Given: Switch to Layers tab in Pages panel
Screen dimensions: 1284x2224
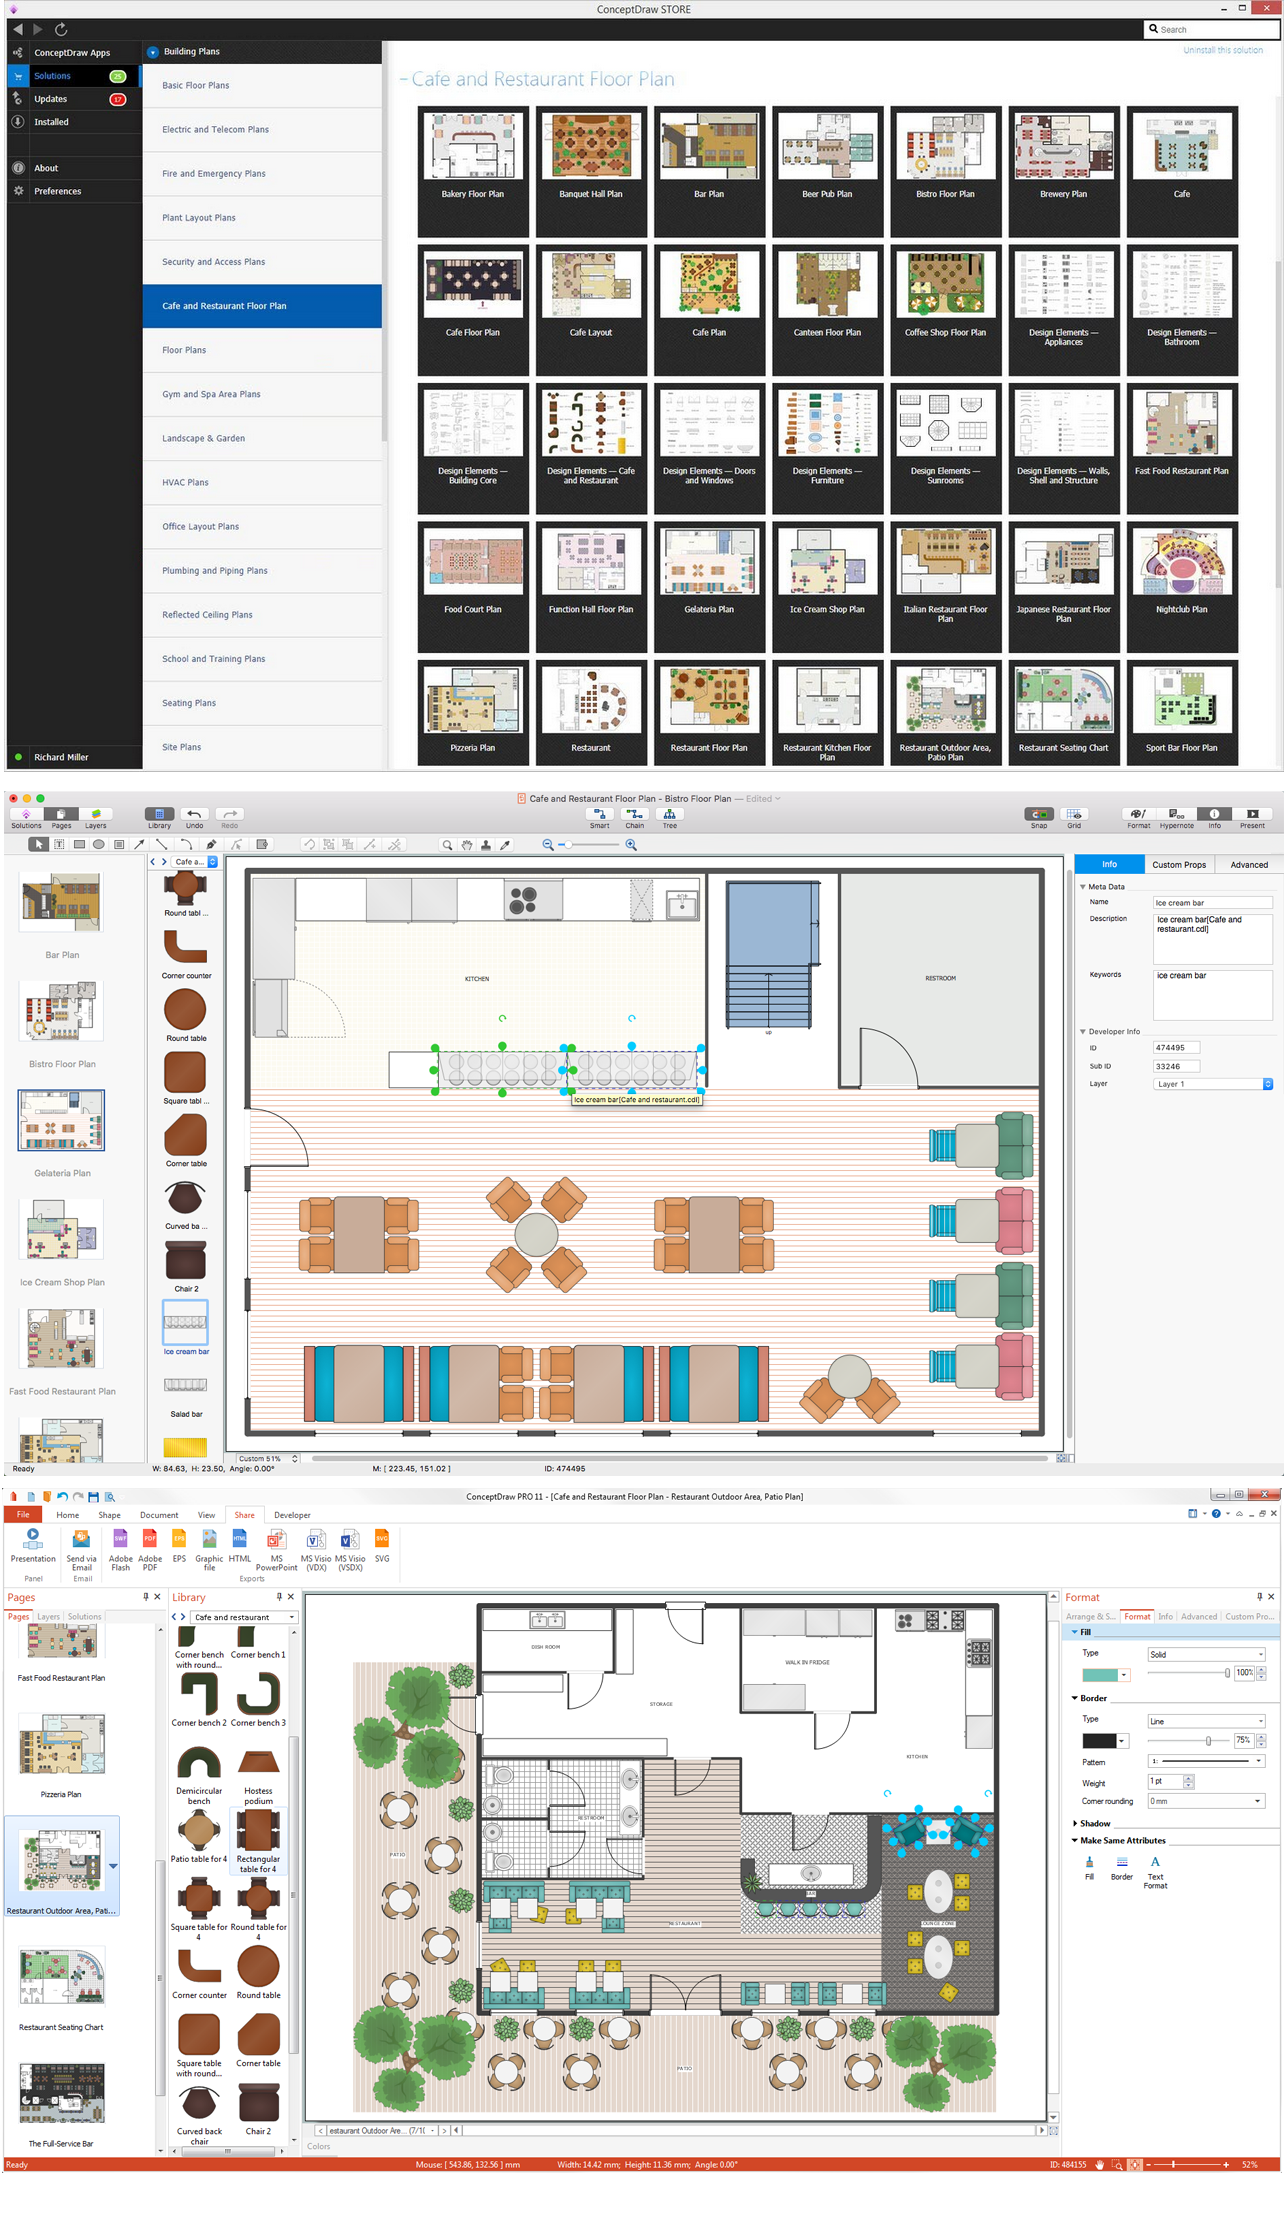Looking at the screenshot, I should click(x=48, y=1617).
